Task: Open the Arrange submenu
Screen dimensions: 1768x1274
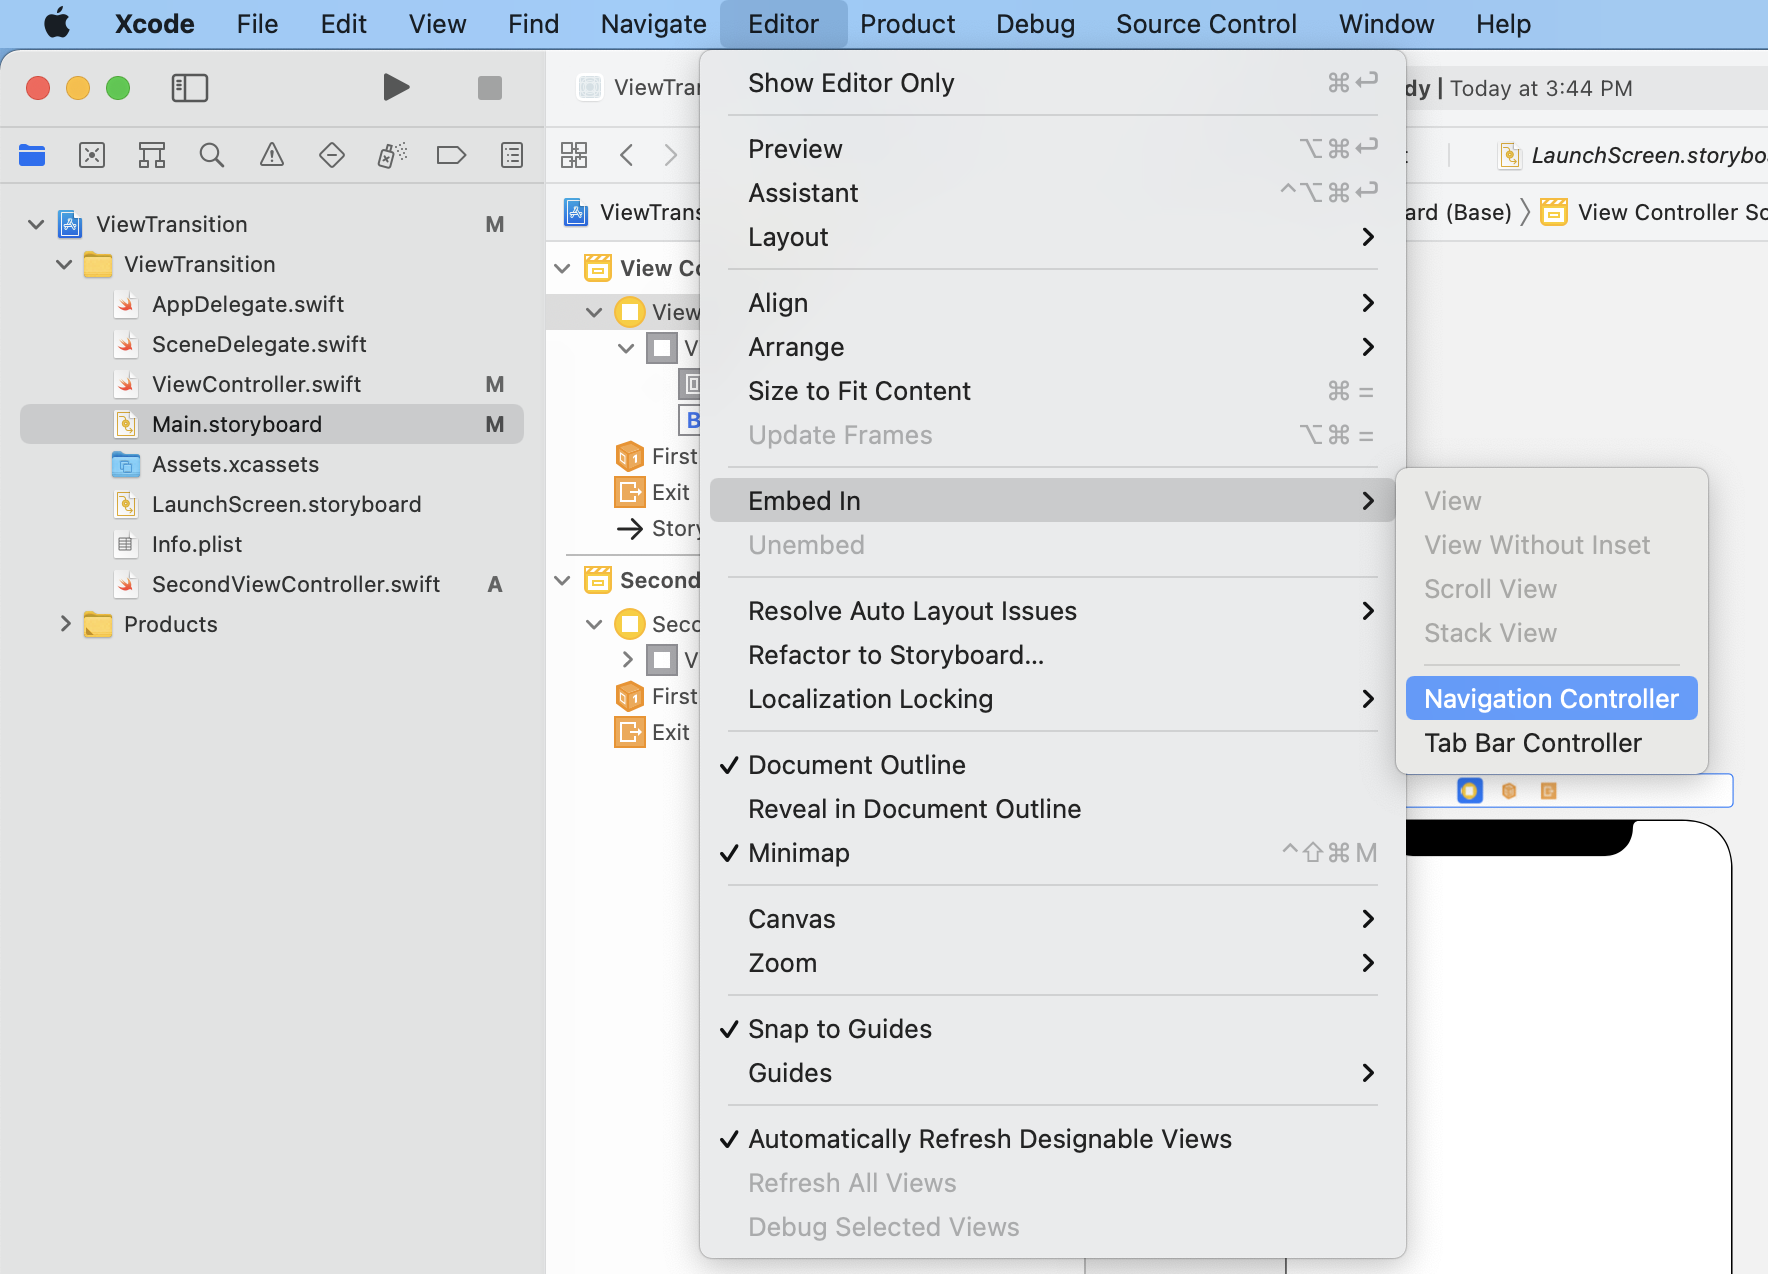Action: (1052, 347)
